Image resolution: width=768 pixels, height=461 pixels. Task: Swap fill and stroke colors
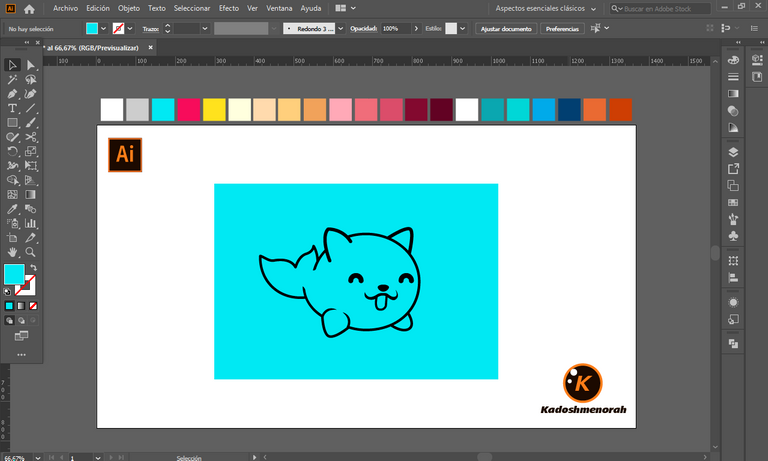click(33, 267)
